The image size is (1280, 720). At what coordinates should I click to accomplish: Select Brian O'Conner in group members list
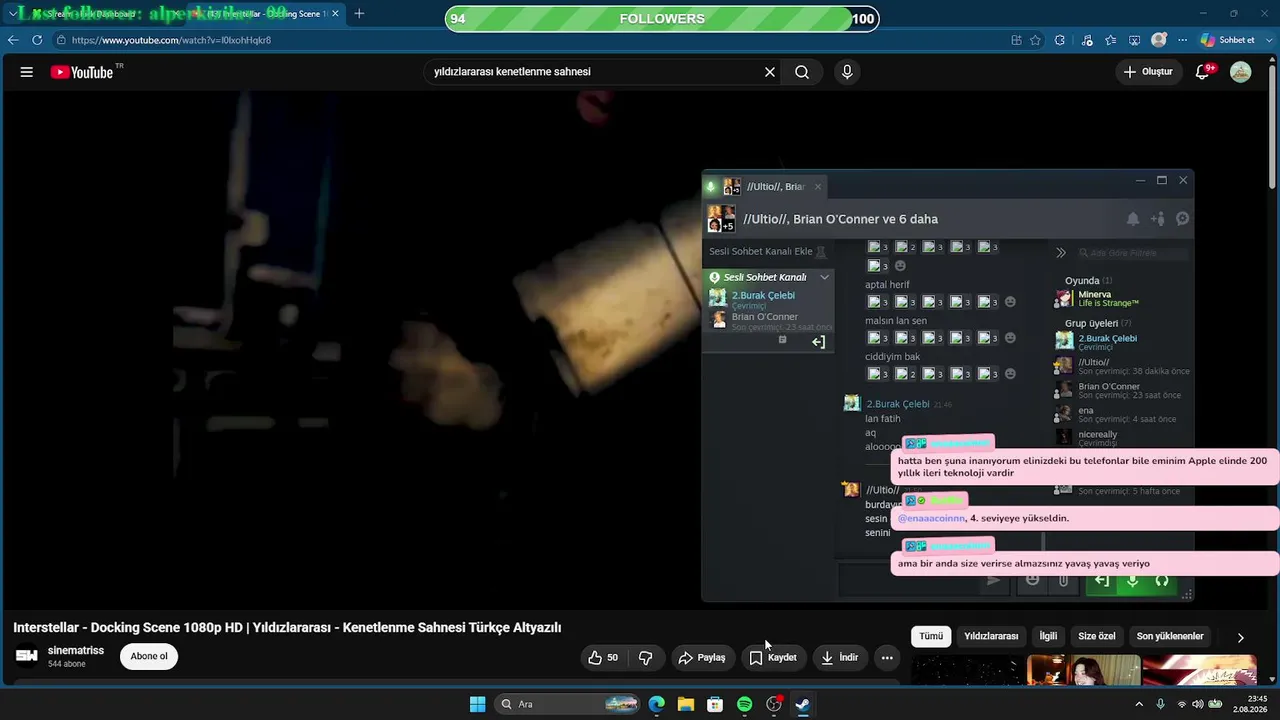pos(1121,390)
